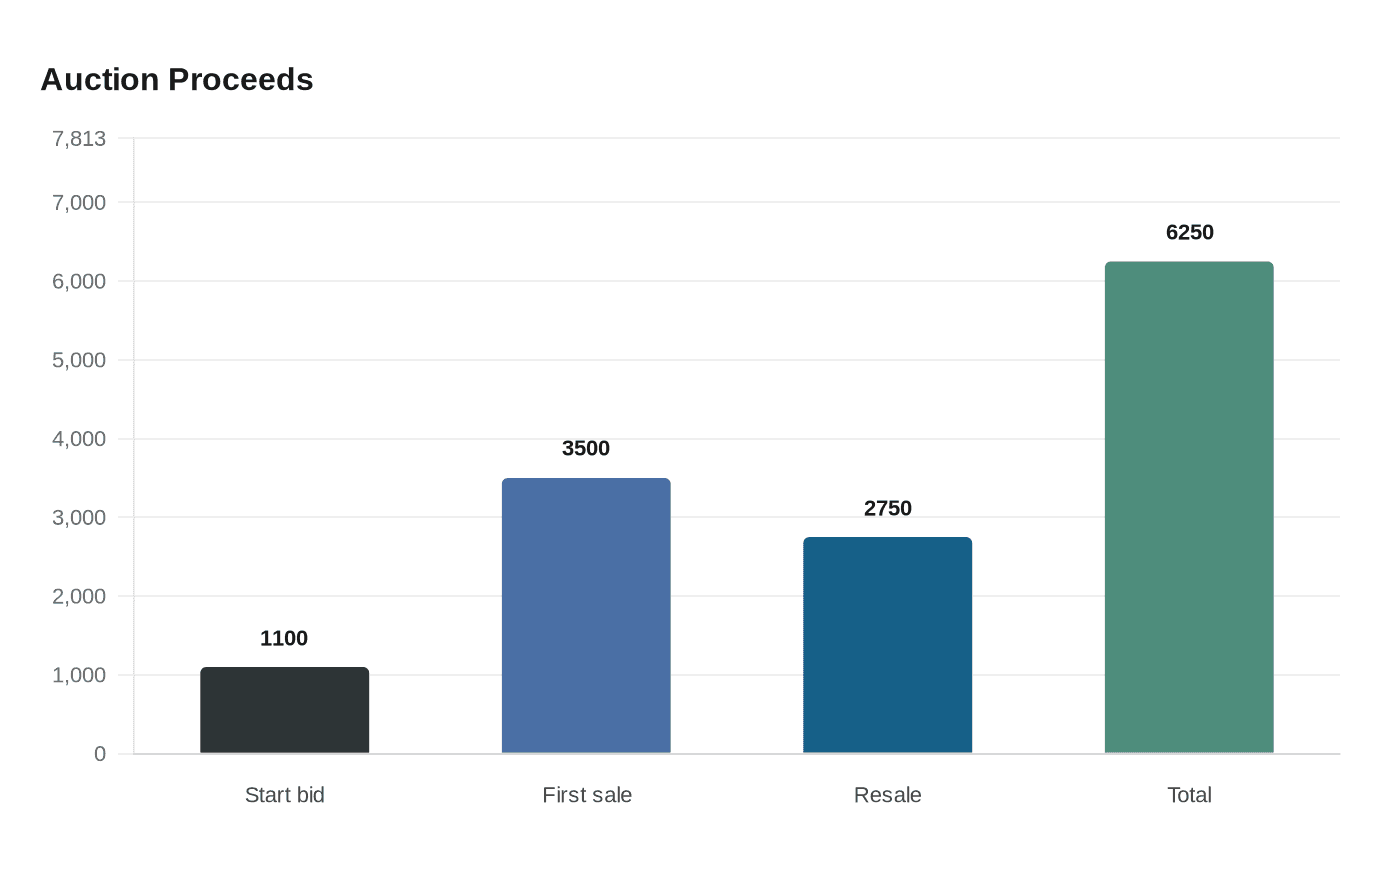Select the 4,000 y-axis tick label
This screenshot has height=880, width=1400.
coord(79,439)
